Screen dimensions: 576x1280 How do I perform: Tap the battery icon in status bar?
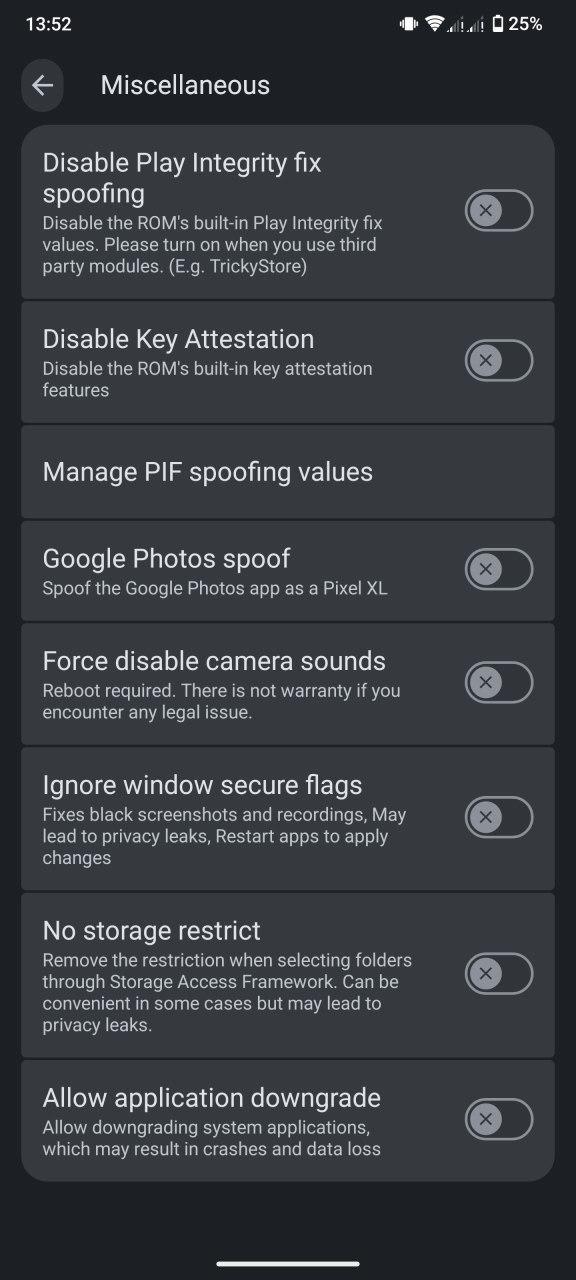point(498,24)
